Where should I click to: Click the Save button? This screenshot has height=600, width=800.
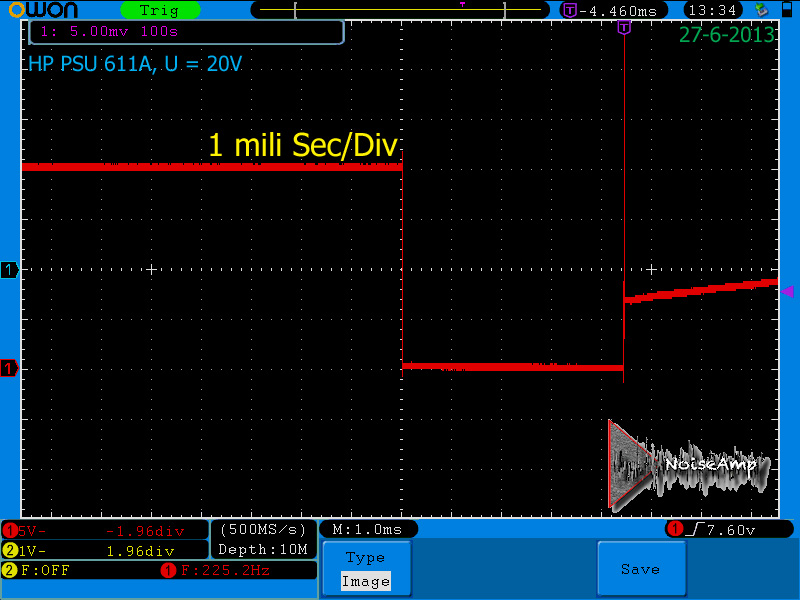click(641, 568)
